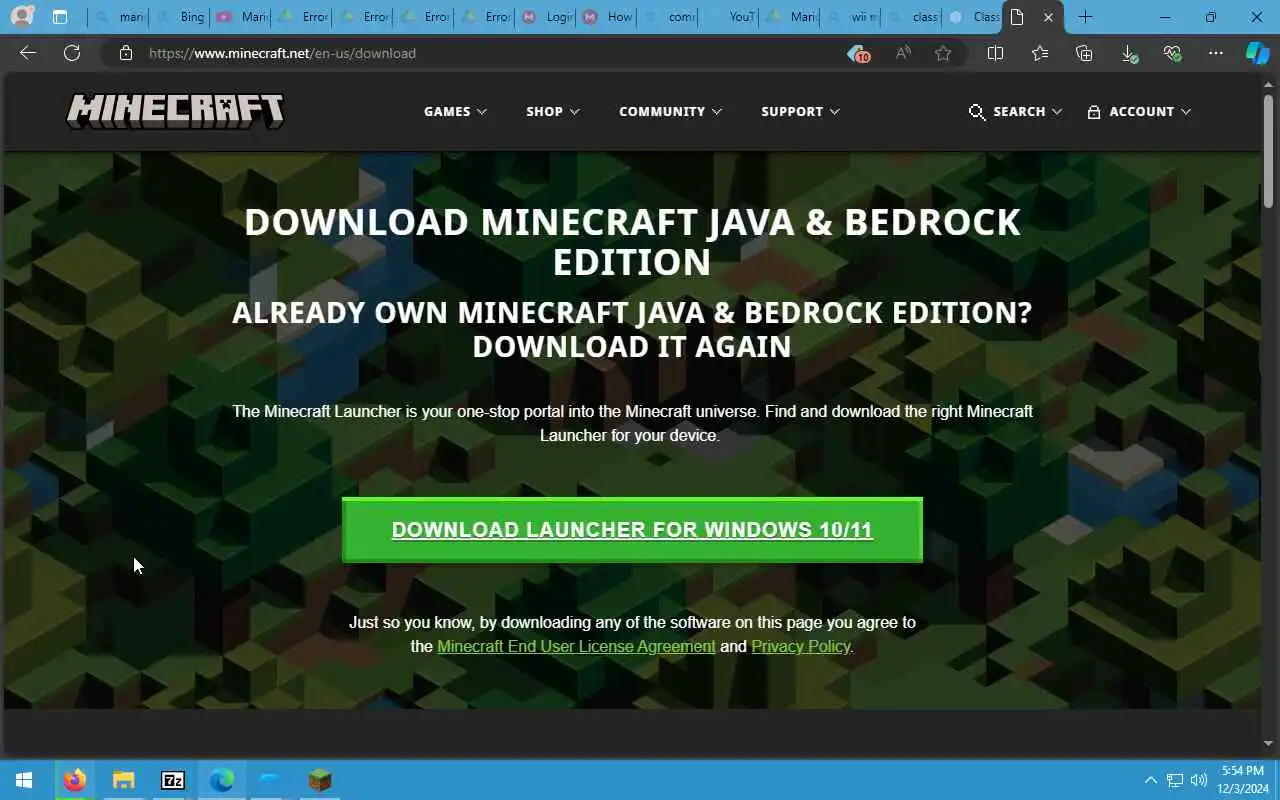Refresh the Minecraft download page
This screenshot has width=1280, height=800.
coord(72,53)
